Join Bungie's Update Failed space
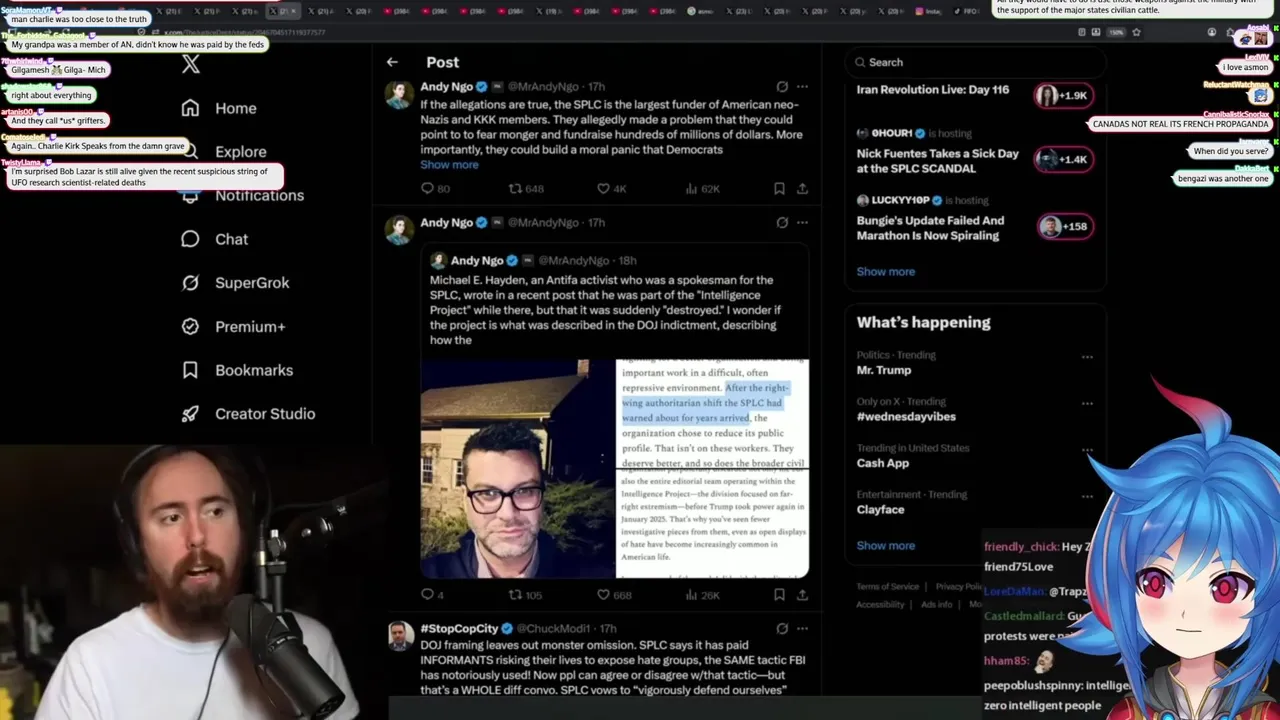Viewport: 1280px width, 720px height. point(930,228)
